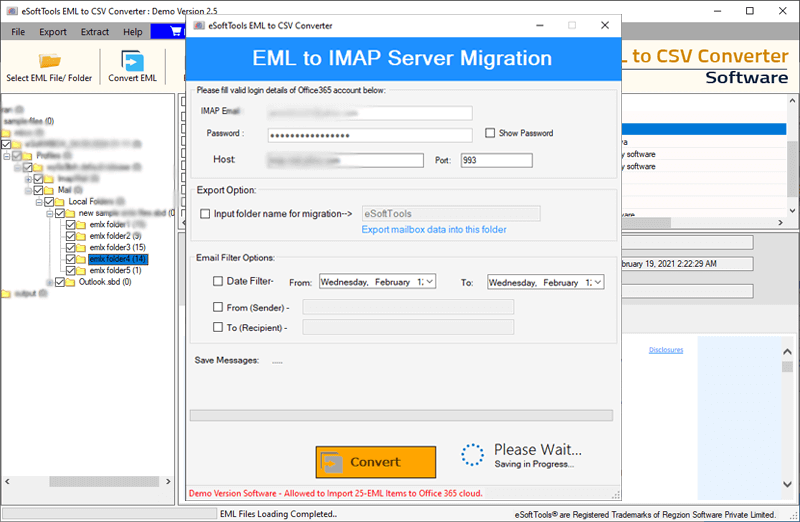800x522 pixels.
Task: Open the File menu
Action: click(x=18, y=32)
